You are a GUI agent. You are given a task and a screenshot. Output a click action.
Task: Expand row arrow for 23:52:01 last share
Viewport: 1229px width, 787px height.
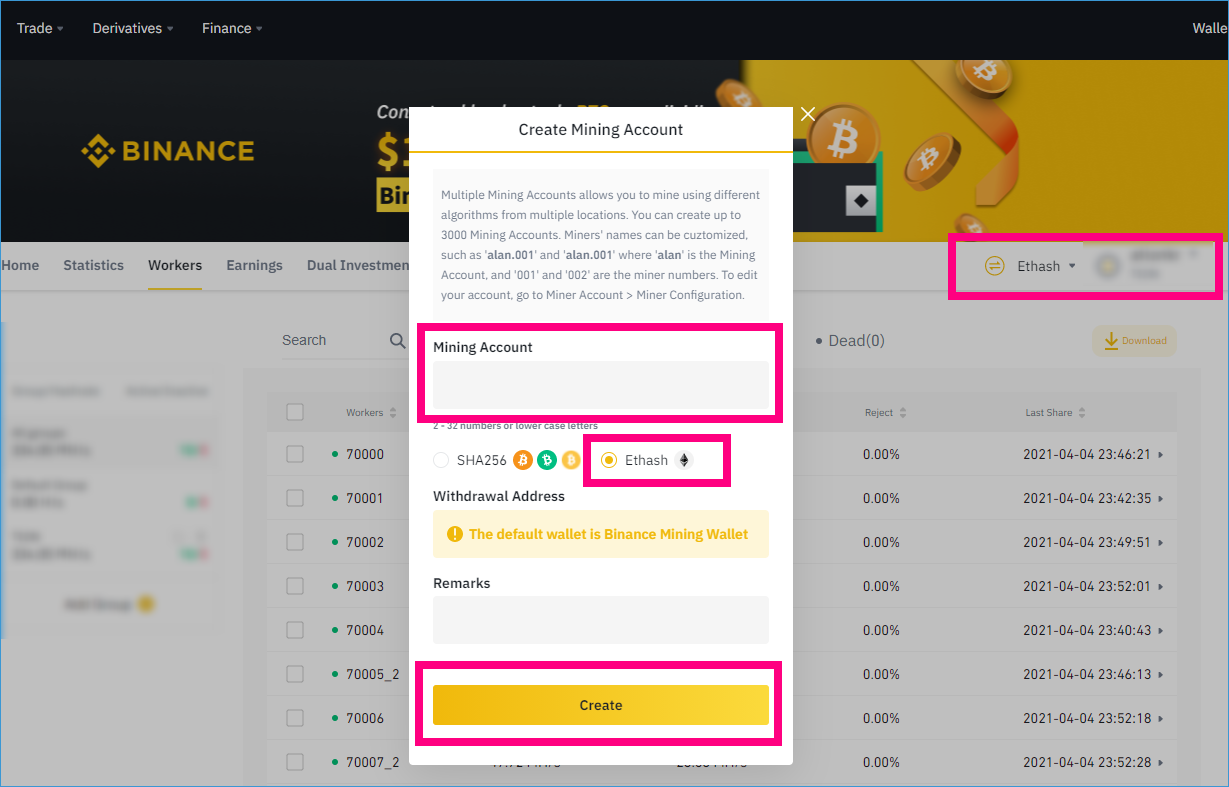[1161, 587]
